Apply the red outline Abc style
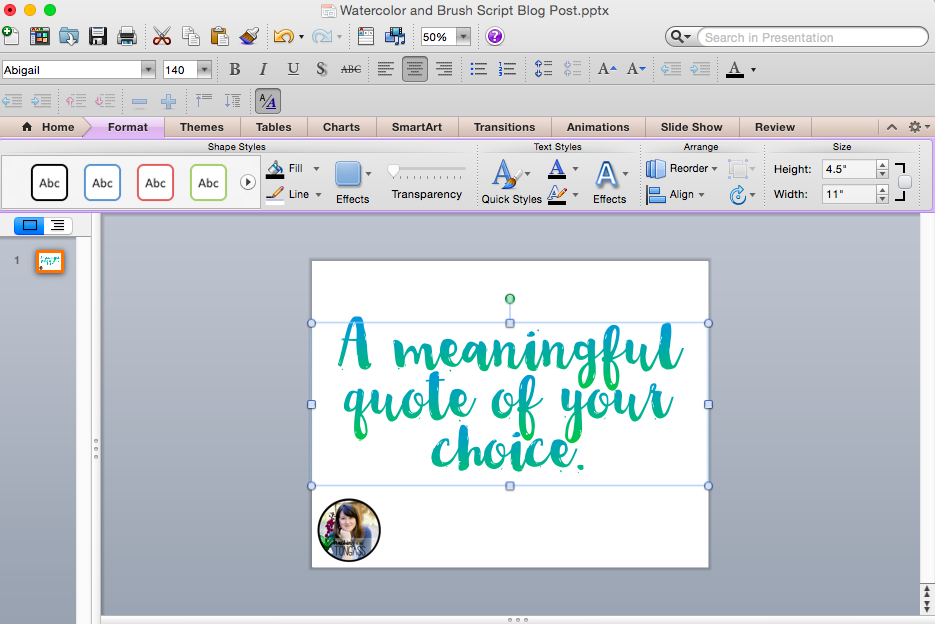Viewport: 935px width, 624px height. click(156, 183)
